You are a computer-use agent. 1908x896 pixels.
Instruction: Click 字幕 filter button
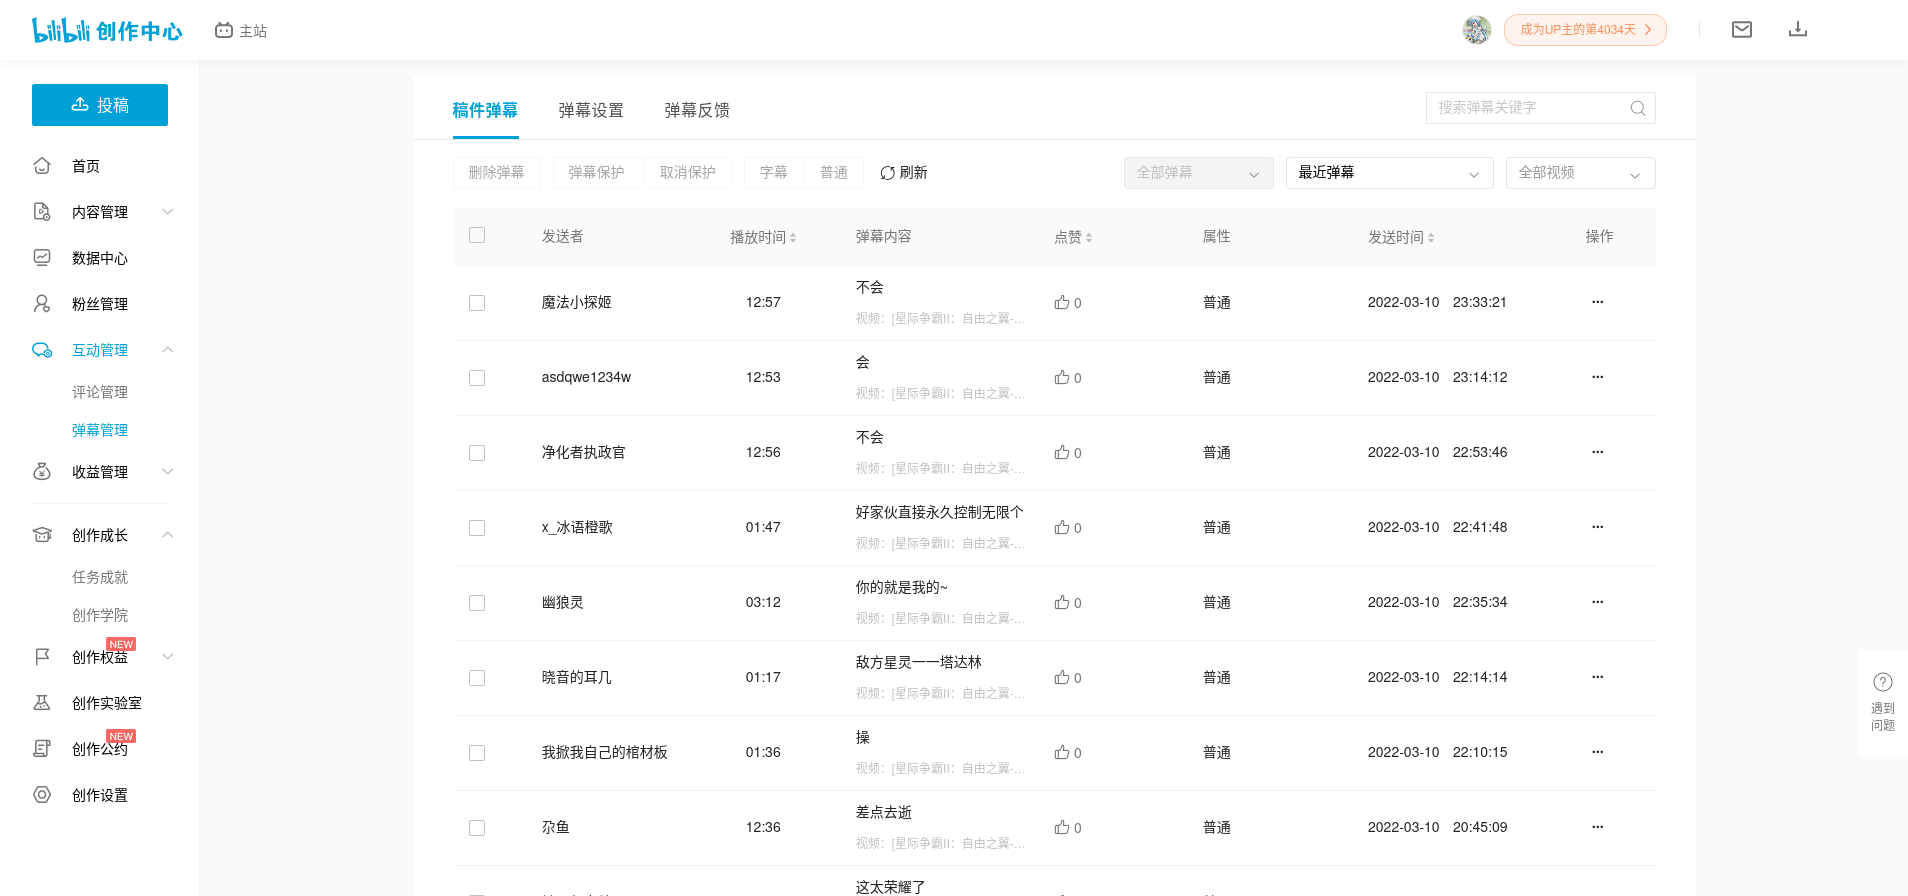(x=774, y=173)
